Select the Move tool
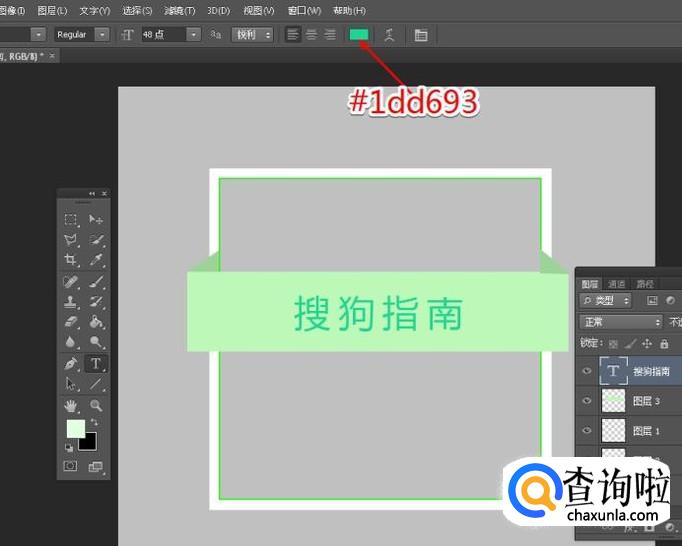Image resolution: width=682 pixels, height=546 pixels. coord(96,219)
